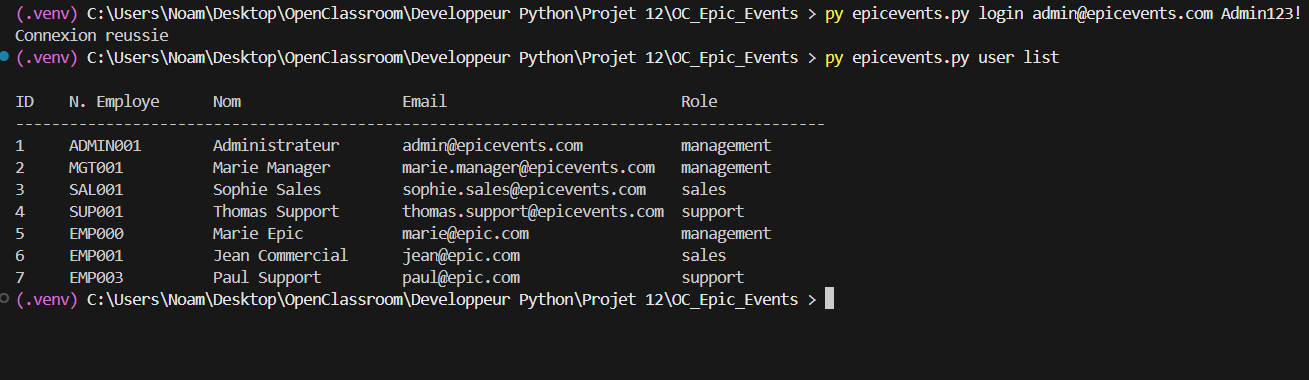Click the name 'Paul Support'
Screen dimensions: 1309x380
(x=267, y=278)
